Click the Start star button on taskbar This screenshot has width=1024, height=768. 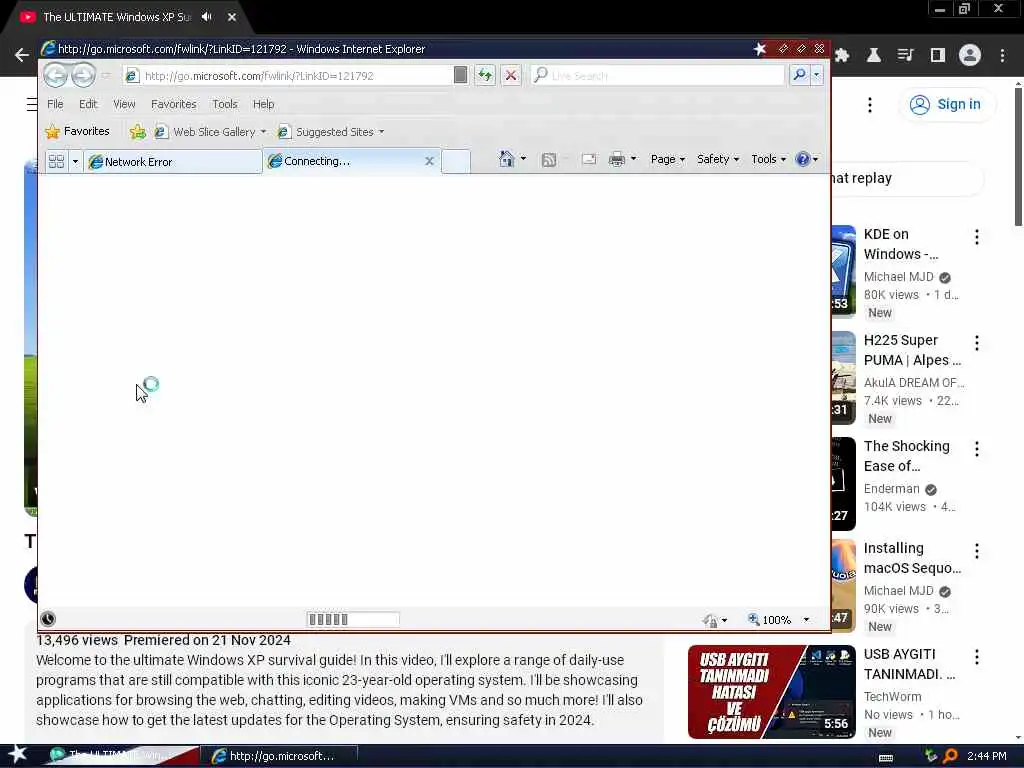click(18, 754)
